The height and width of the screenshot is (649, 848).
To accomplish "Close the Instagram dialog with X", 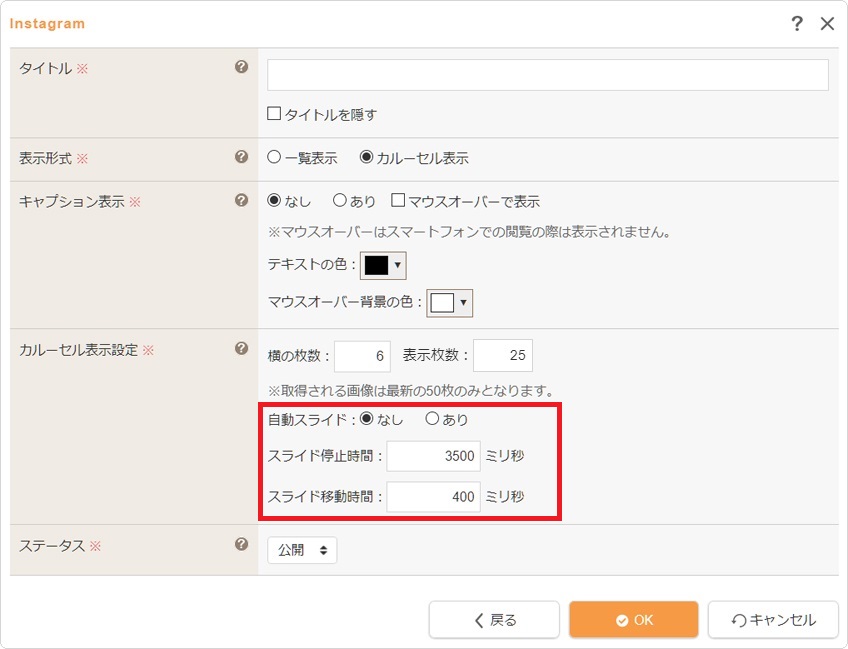I will click(x=827, y=23).
